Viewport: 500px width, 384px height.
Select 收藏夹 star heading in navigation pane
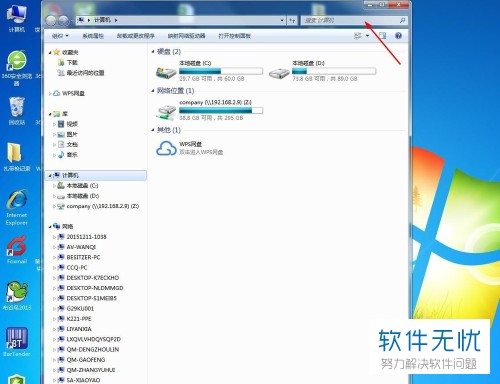pyautogui.click(x=66, y=52)
